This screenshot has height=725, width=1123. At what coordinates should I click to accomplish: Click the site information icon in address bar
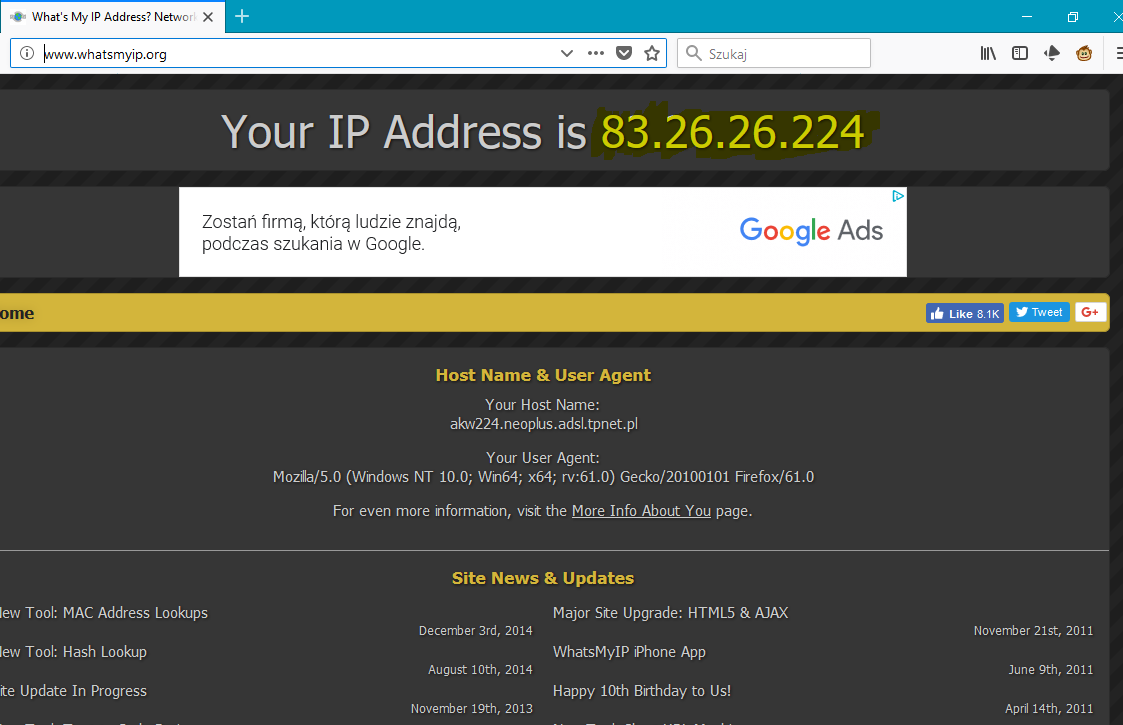point(27,54)
